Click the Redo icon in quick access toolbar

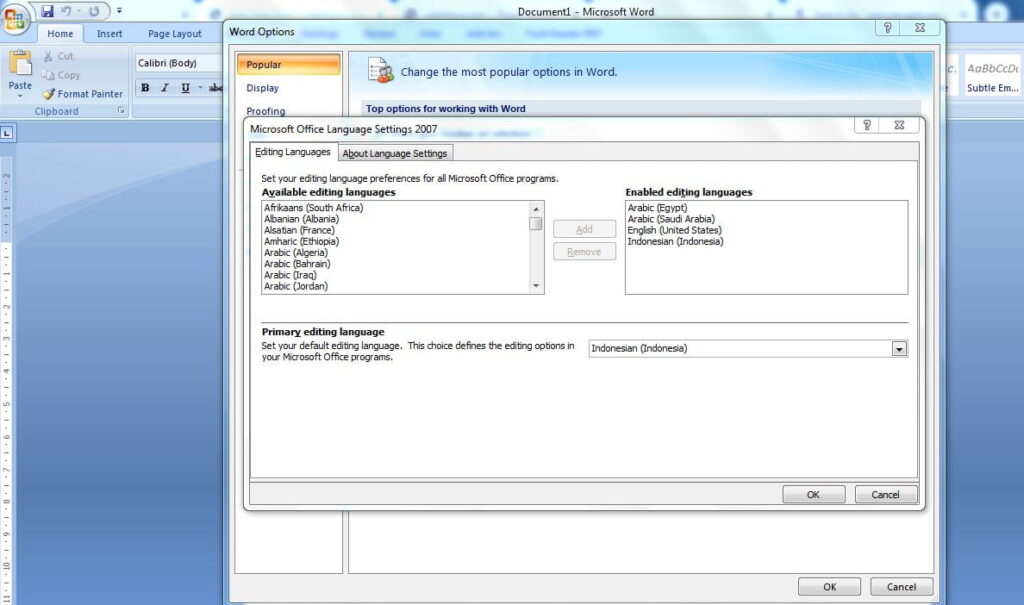coord(95,11)
